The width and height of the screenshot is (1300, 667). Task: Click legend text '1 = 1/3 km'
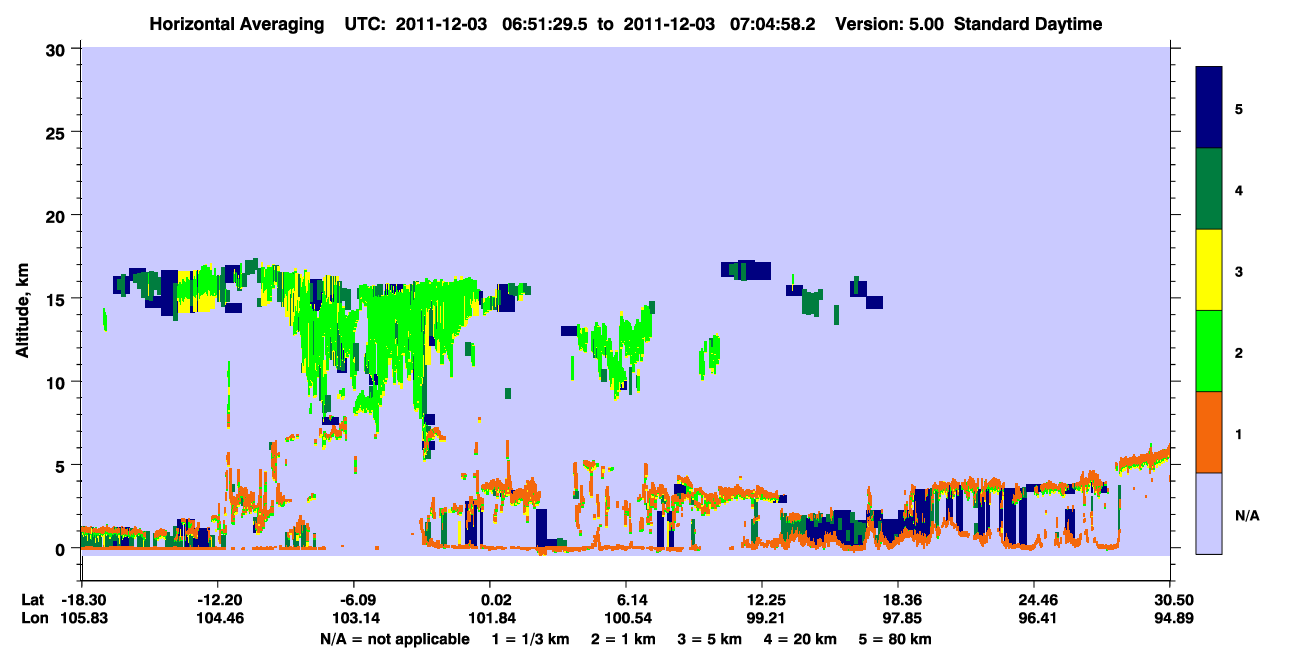(x=531, y=639)
